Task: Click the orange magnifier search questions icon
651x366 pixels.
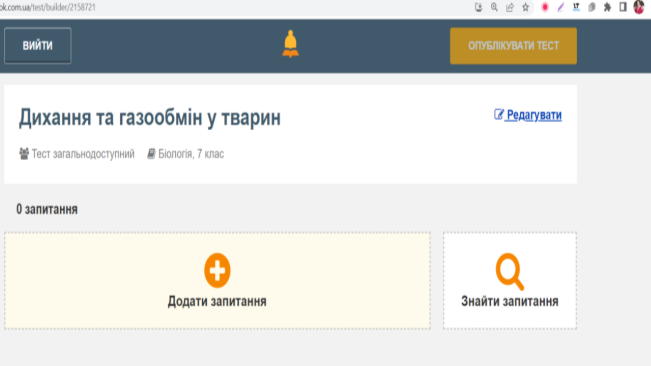Action: pos(510,271)
